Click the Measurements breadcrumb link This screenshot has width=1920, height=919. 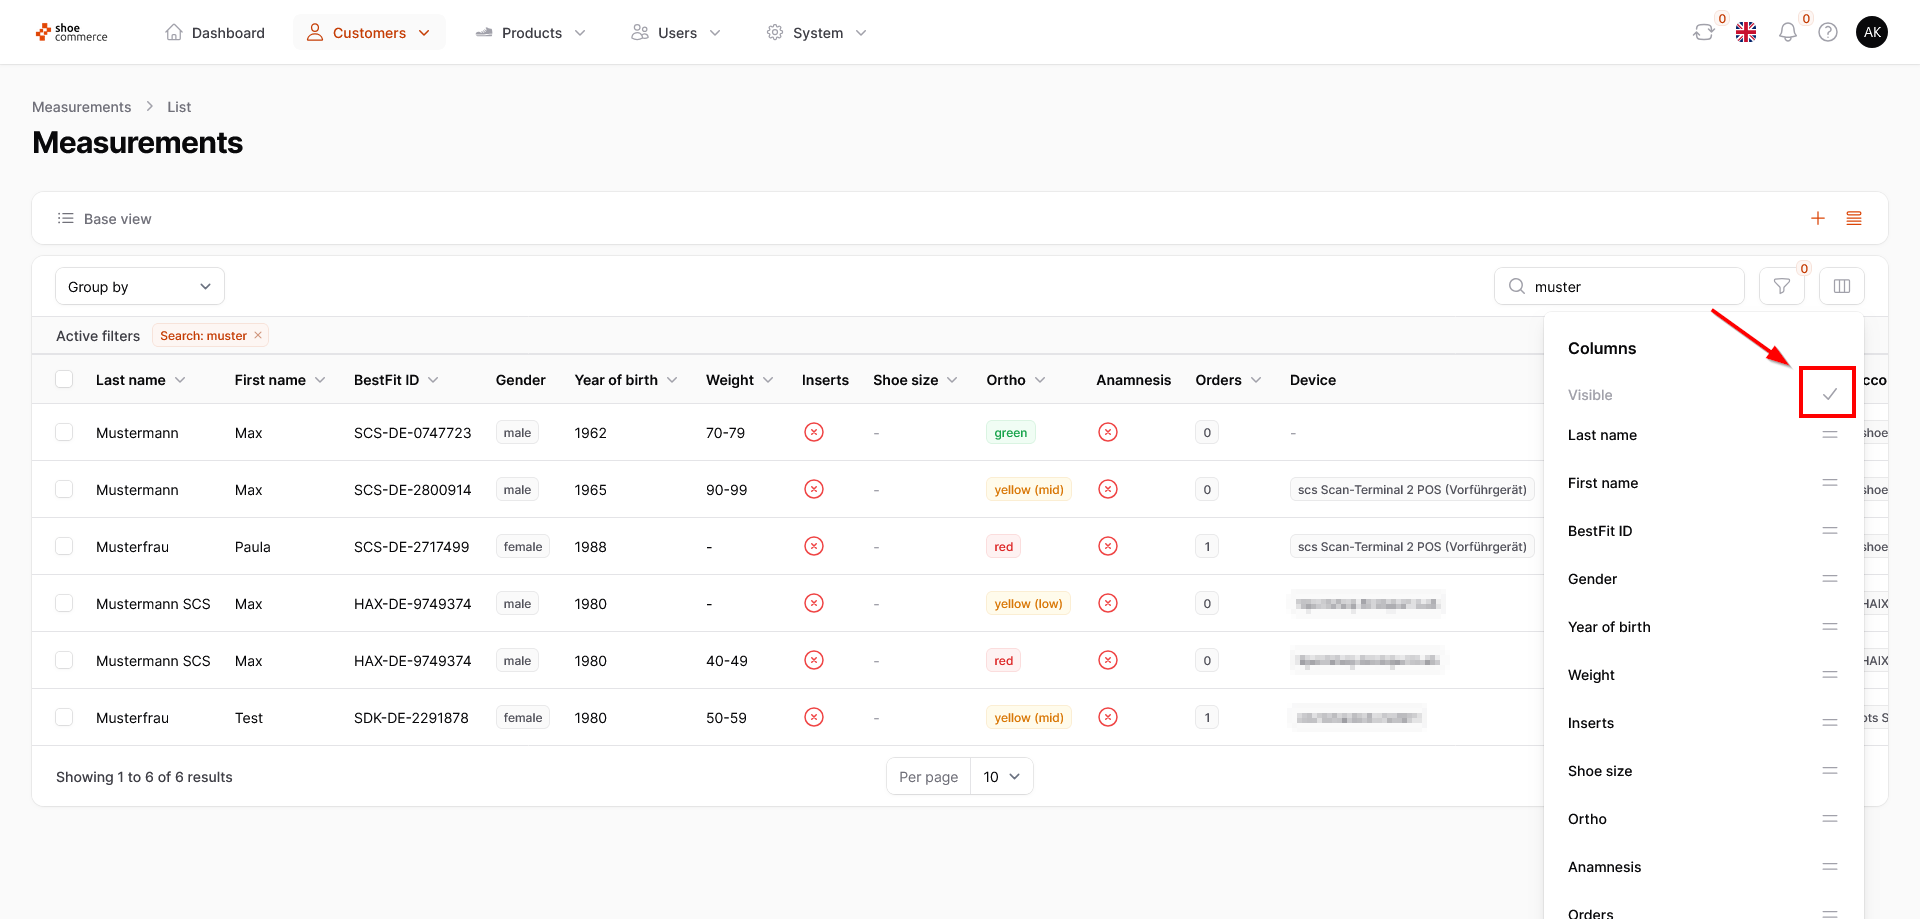click(82, 107)
